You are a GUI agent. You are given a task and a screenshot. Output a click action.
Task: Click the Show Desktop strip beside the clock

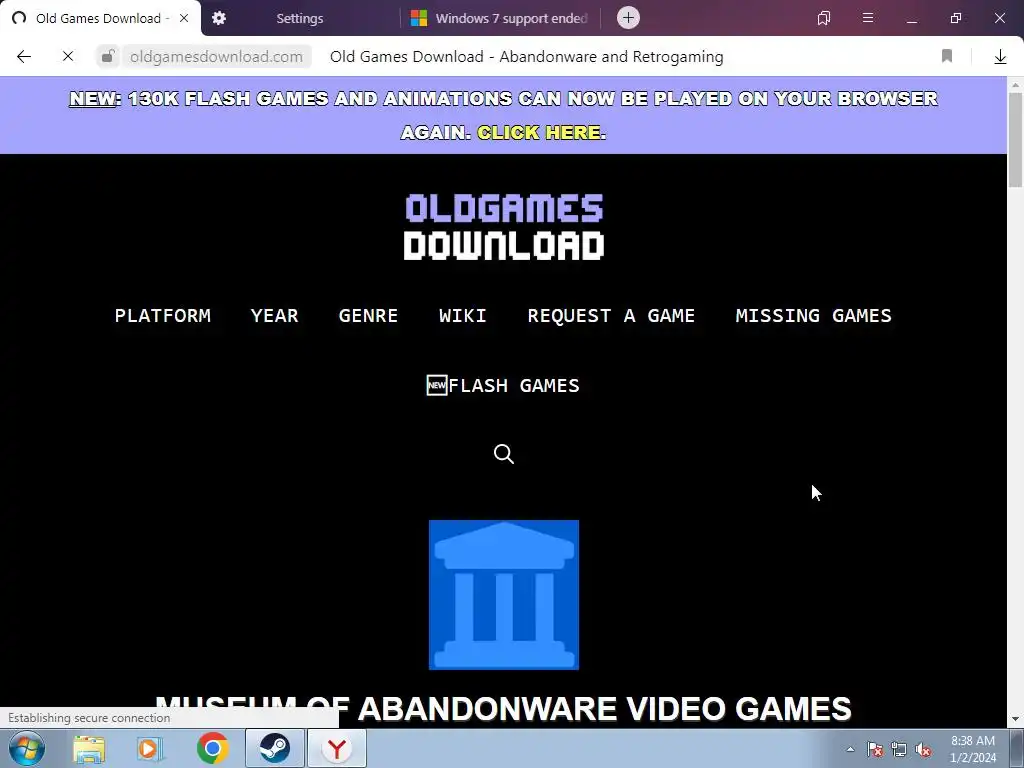coord(1017,748)
